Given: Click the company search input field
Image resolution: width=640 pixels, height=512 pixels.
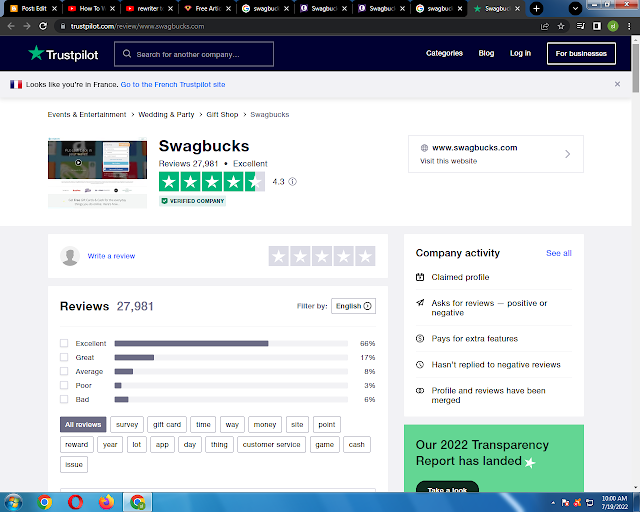Looking at the screenshot, I should (x=194, y=54).
